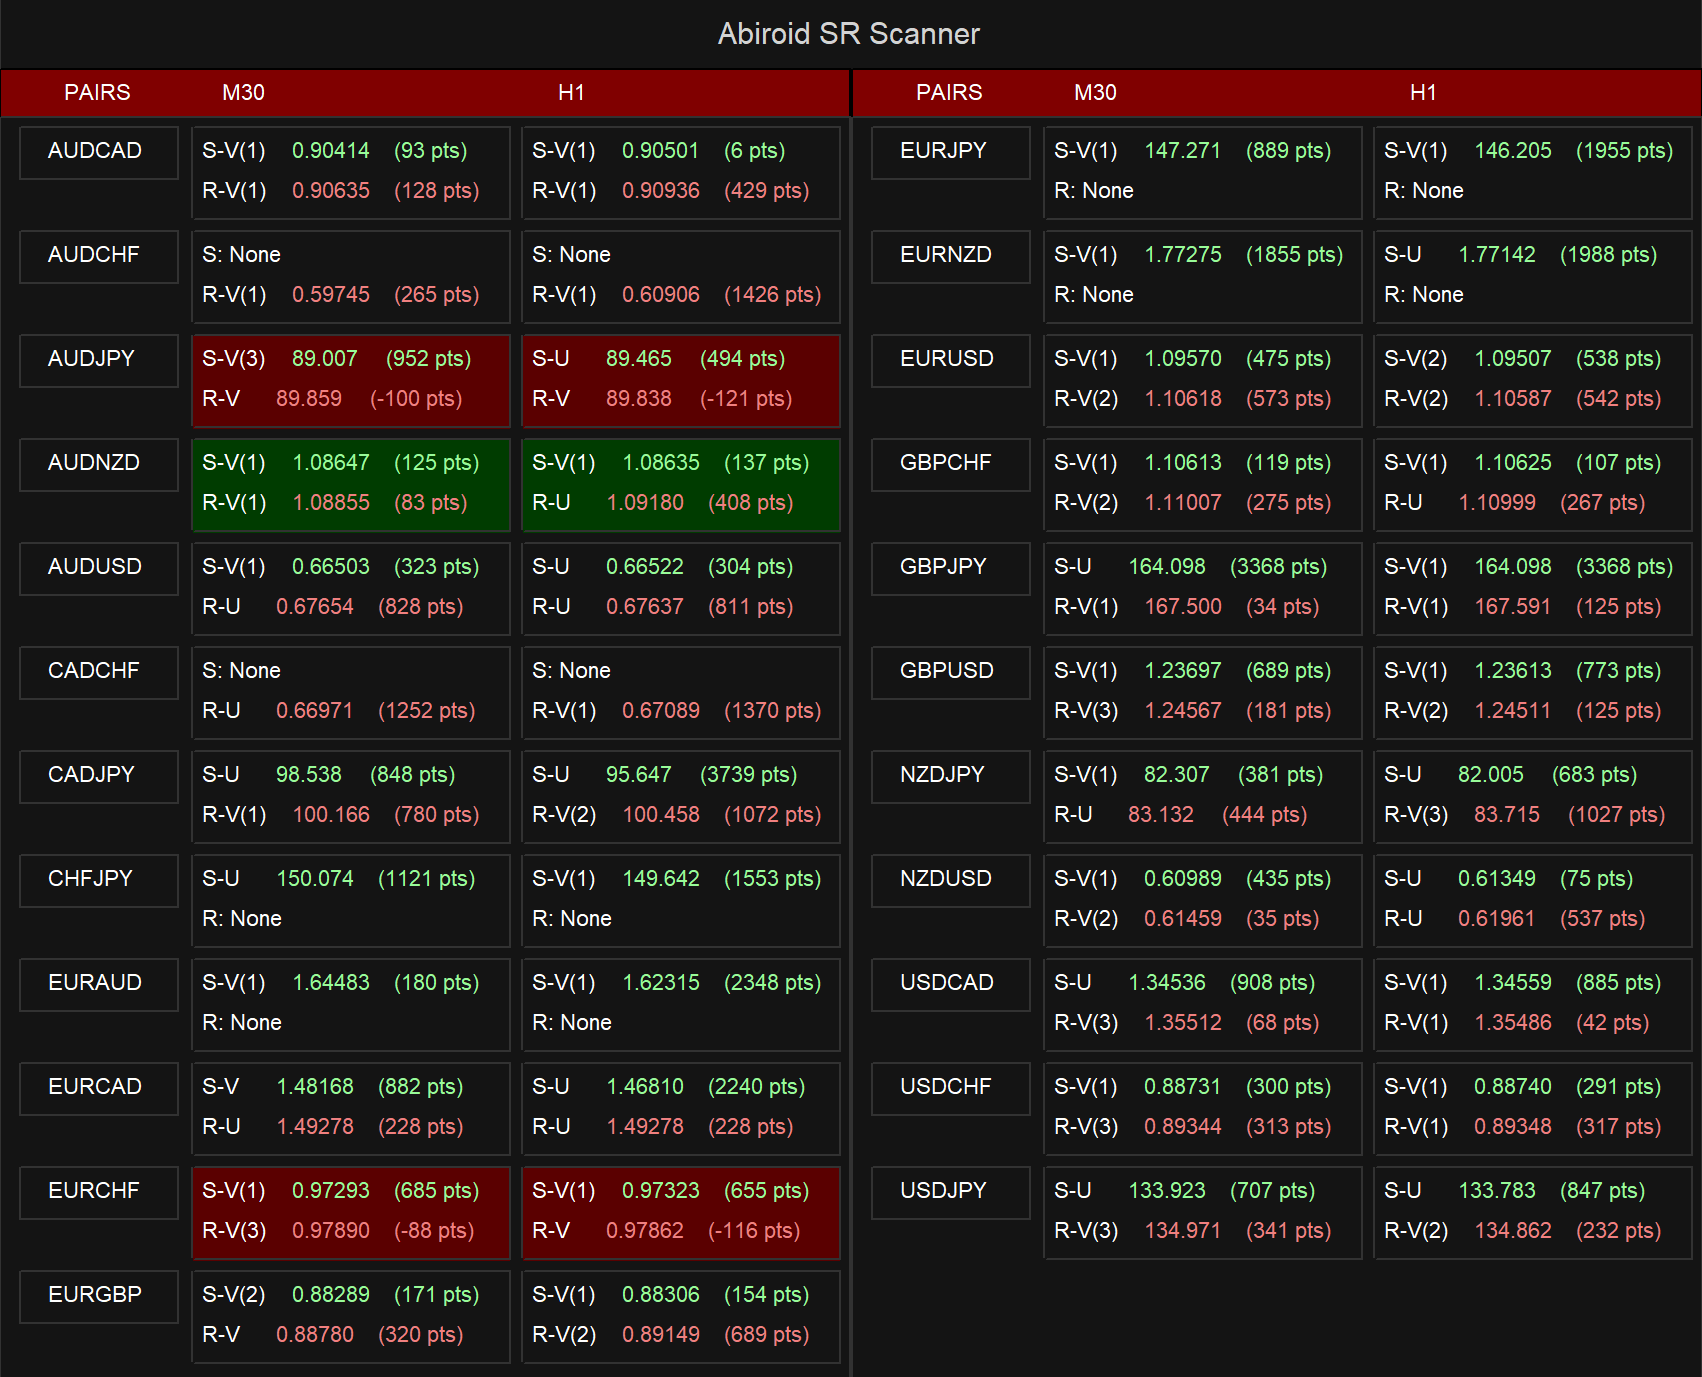Select EURJPY M30 support value 147.271
The width and height of the screenshot is (1702, 1377).
click(1183, 151)
